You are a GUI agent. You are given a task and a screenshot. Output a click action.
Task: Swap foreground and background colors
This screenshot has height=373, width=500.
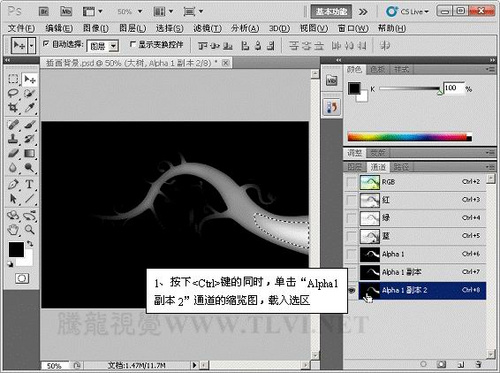(x=30, y=244)
